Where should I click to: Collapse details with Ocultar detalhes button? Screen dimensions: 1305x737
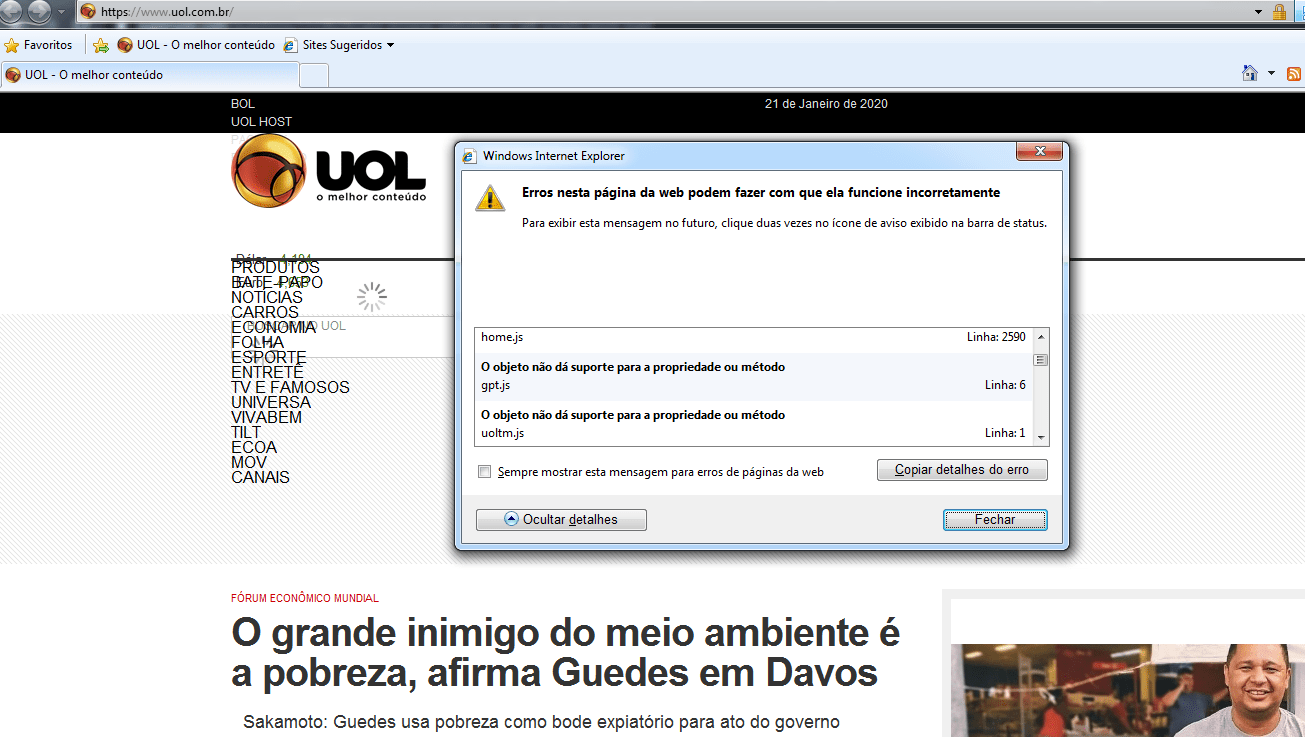561,520
